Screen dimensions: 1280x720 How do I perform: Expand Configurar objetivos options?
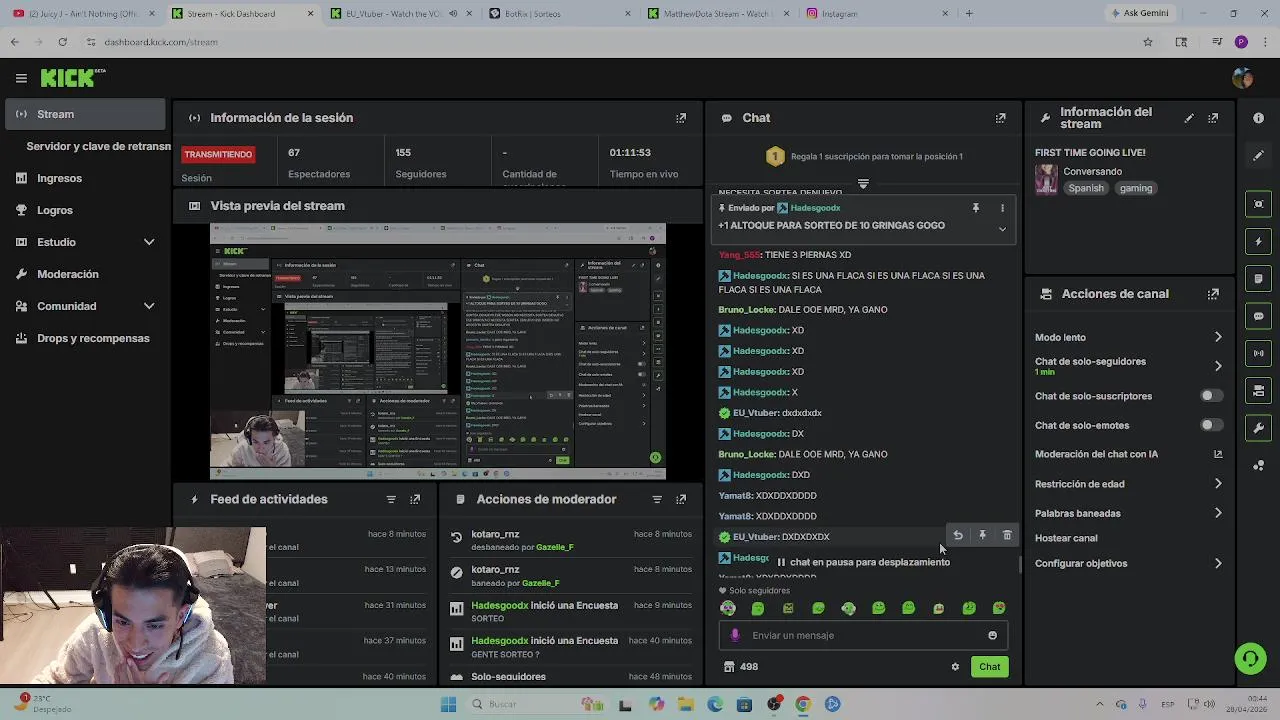coord(1218,563)
